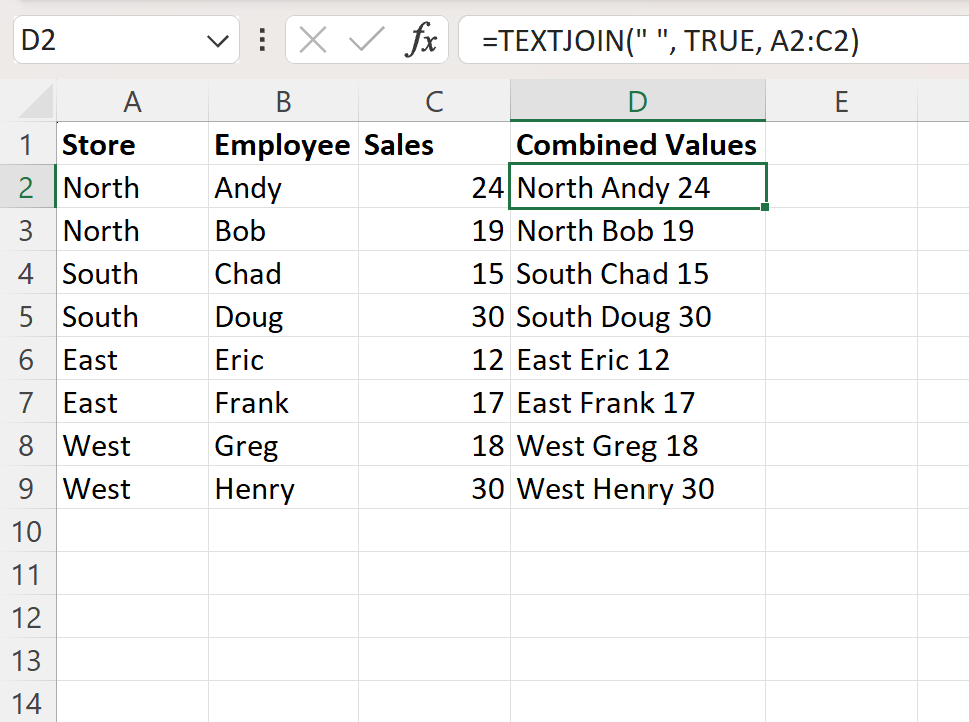Select the Combined Values header cell
969x722 pixels.
coord(638,144)
